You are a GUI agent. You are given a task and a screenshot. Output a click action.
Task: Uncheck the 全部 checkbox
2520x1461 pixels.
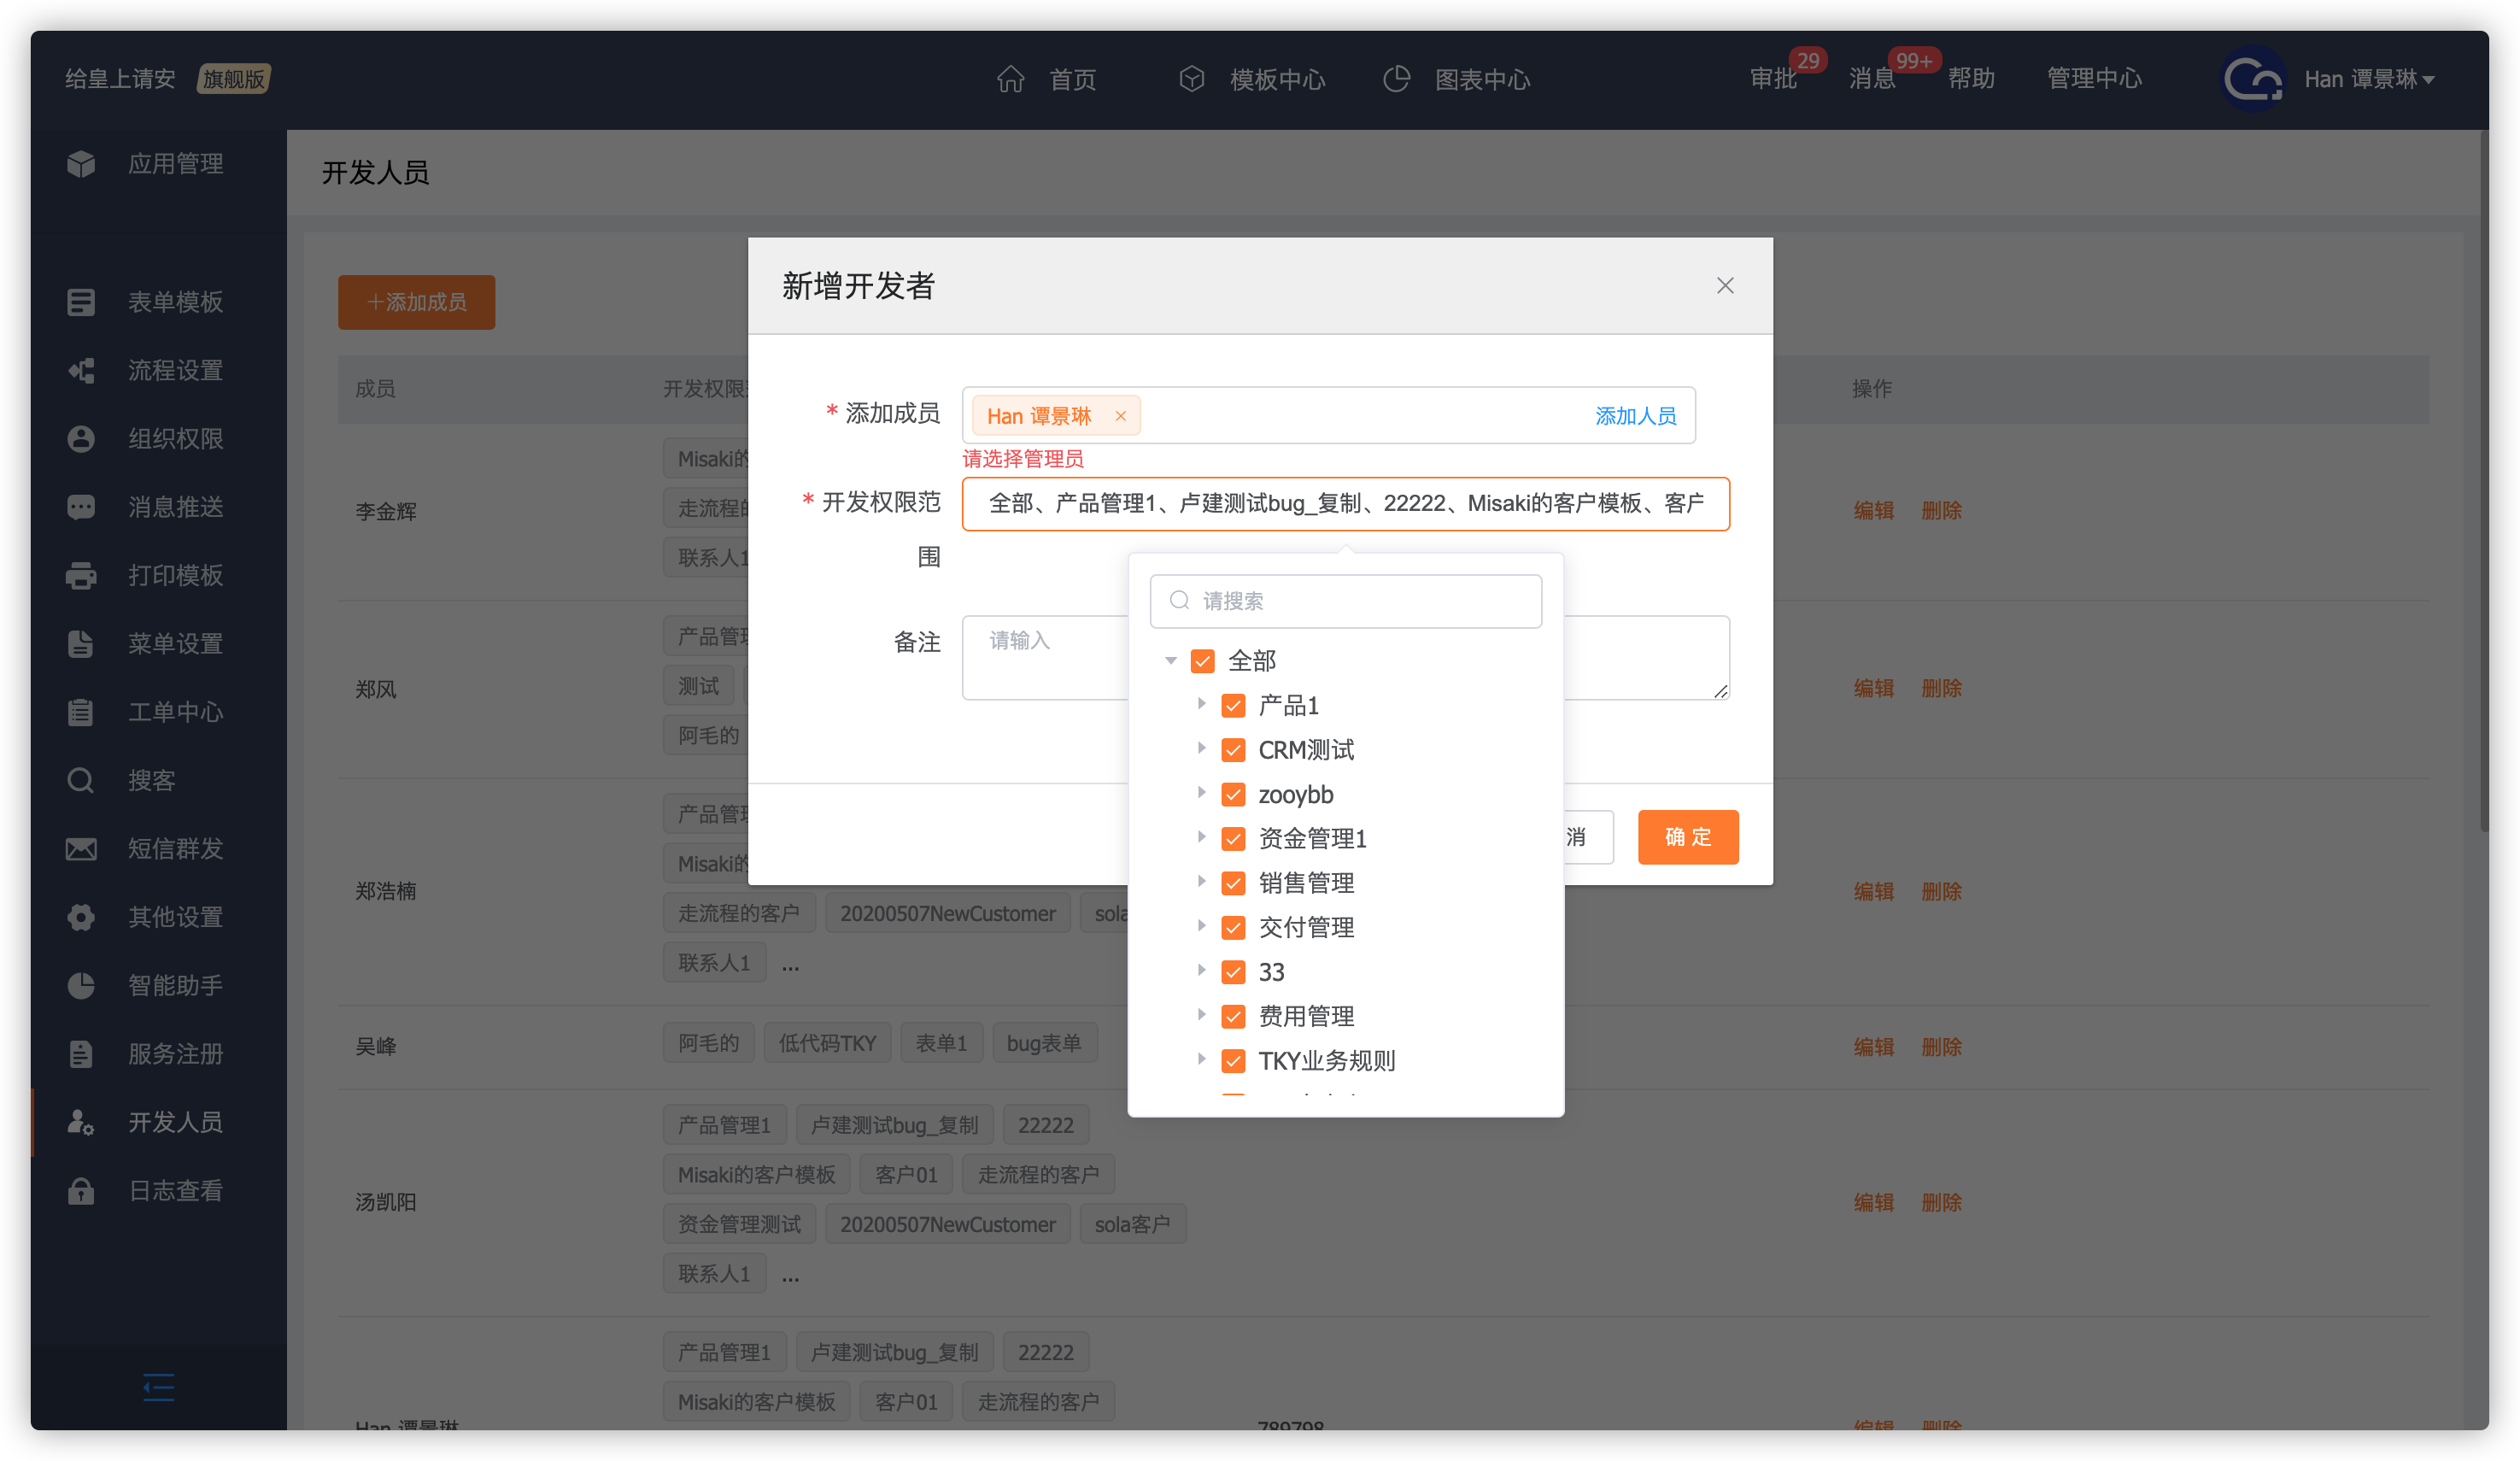point(1203,661)
